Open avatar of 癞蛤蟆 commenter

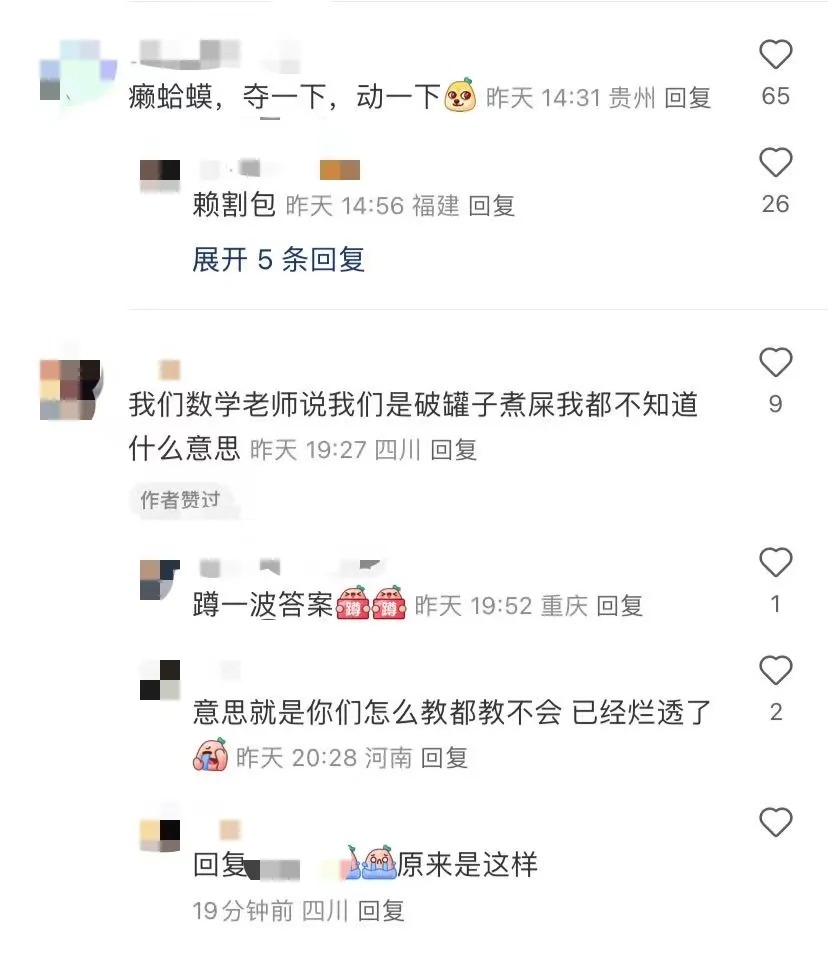point(78,71)
